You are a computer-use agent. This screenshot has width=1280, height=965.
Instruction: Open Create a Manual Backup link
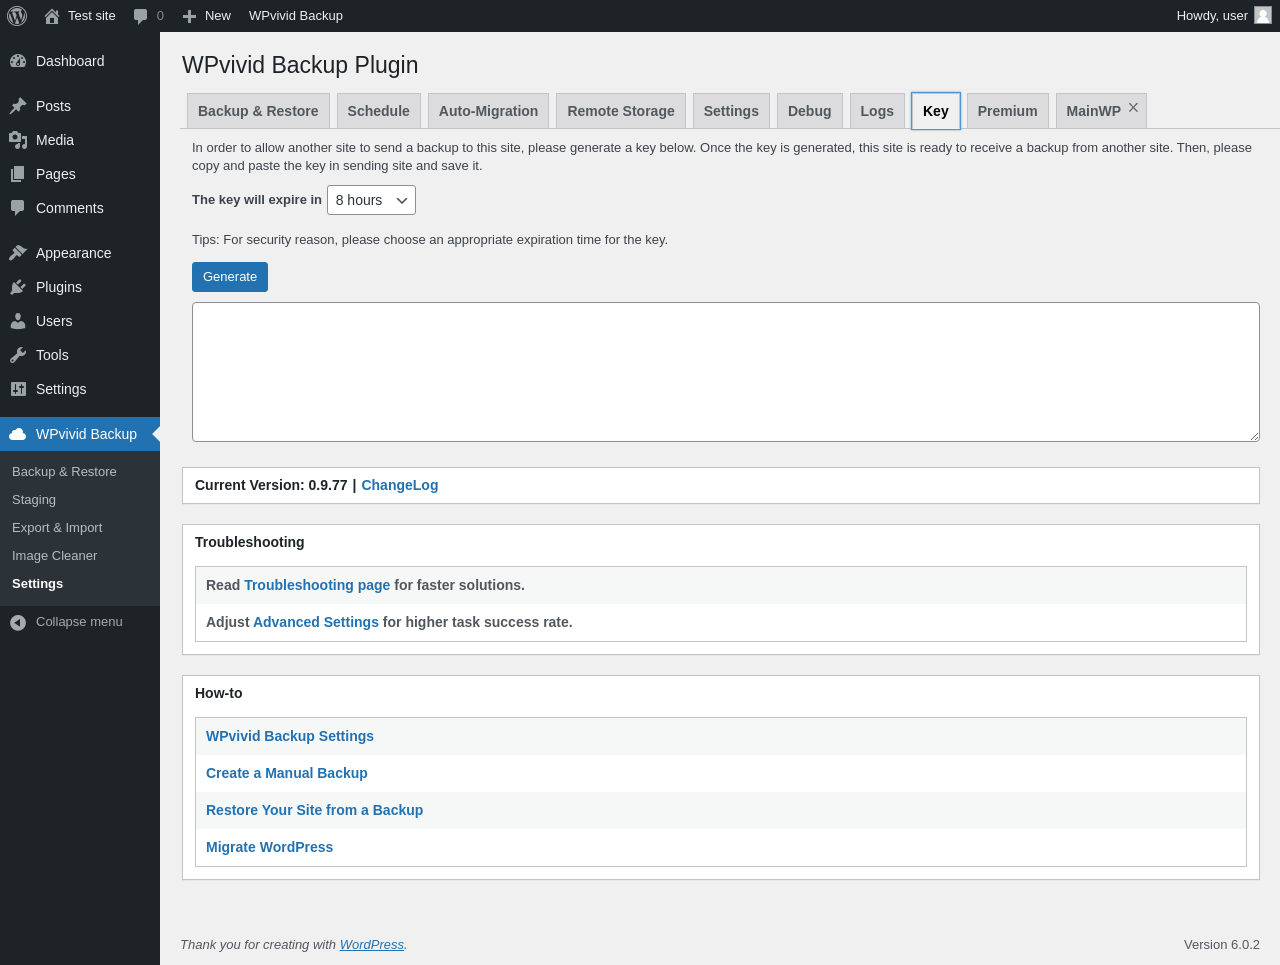pyautogui.click(x=287, y=773)
